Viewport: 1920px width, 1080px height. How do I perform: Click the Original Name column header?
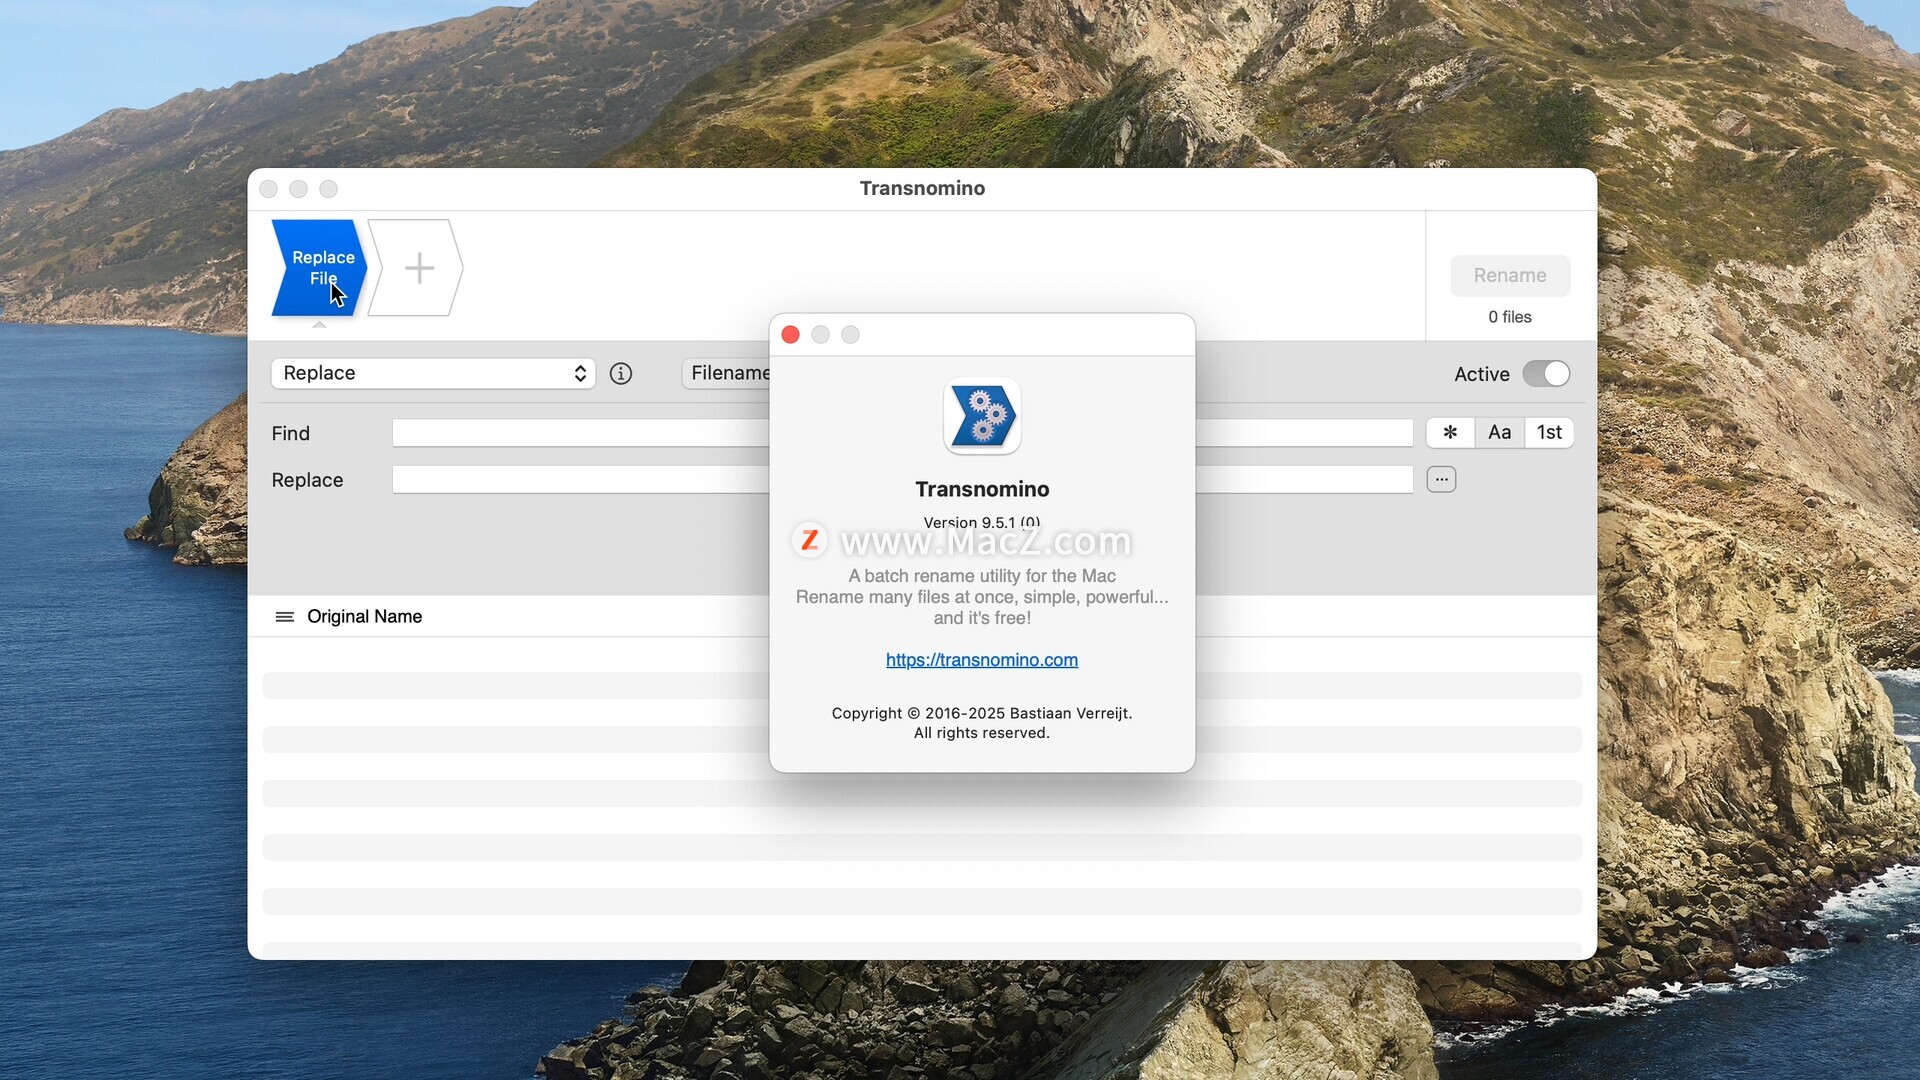(x=364, y=617)
